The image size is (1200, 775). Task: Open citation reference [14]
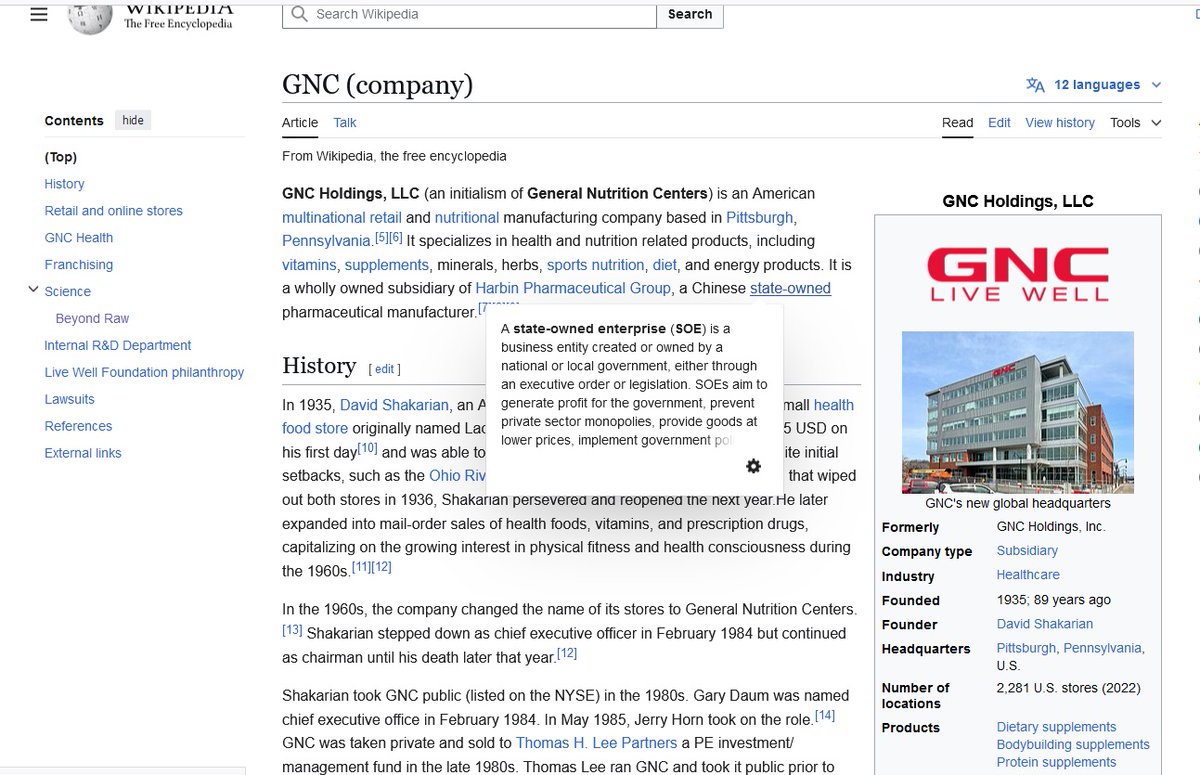825,715
